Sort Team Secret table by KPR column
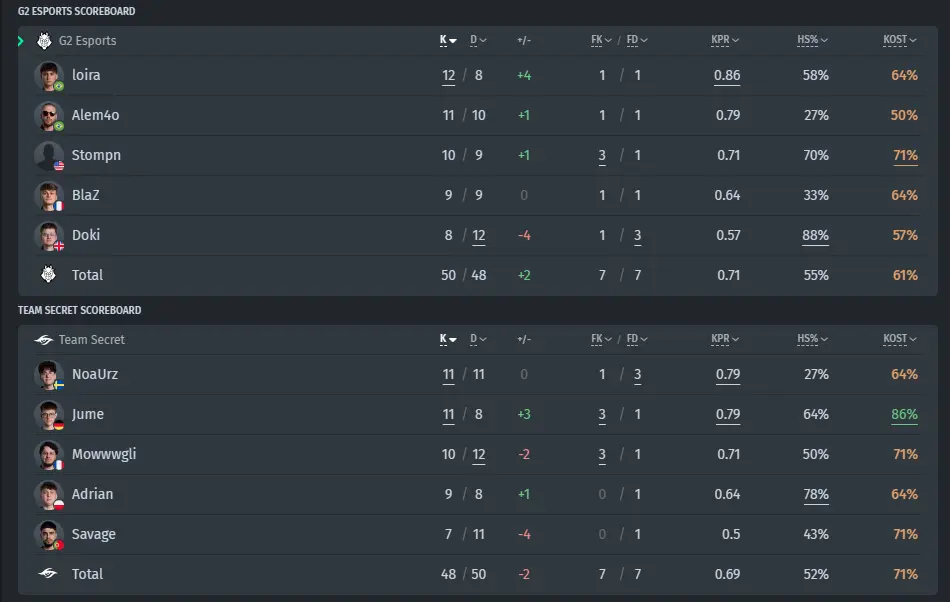Image resolution: width=950 pixels, height=602 pixels. [x=725, y=339]
